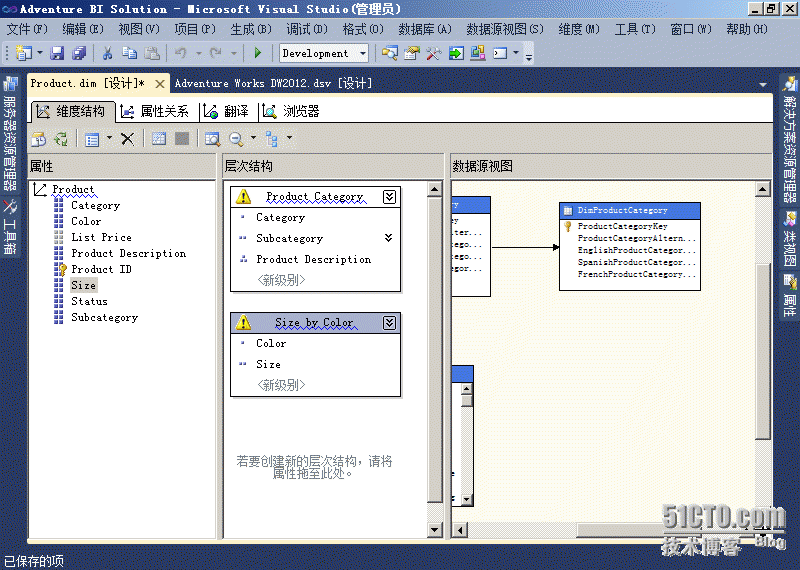Image resolution: width=800 pixels, height=570 pixels.
Task: Switch to the 翻译 tab
Action: coord(227,112)
